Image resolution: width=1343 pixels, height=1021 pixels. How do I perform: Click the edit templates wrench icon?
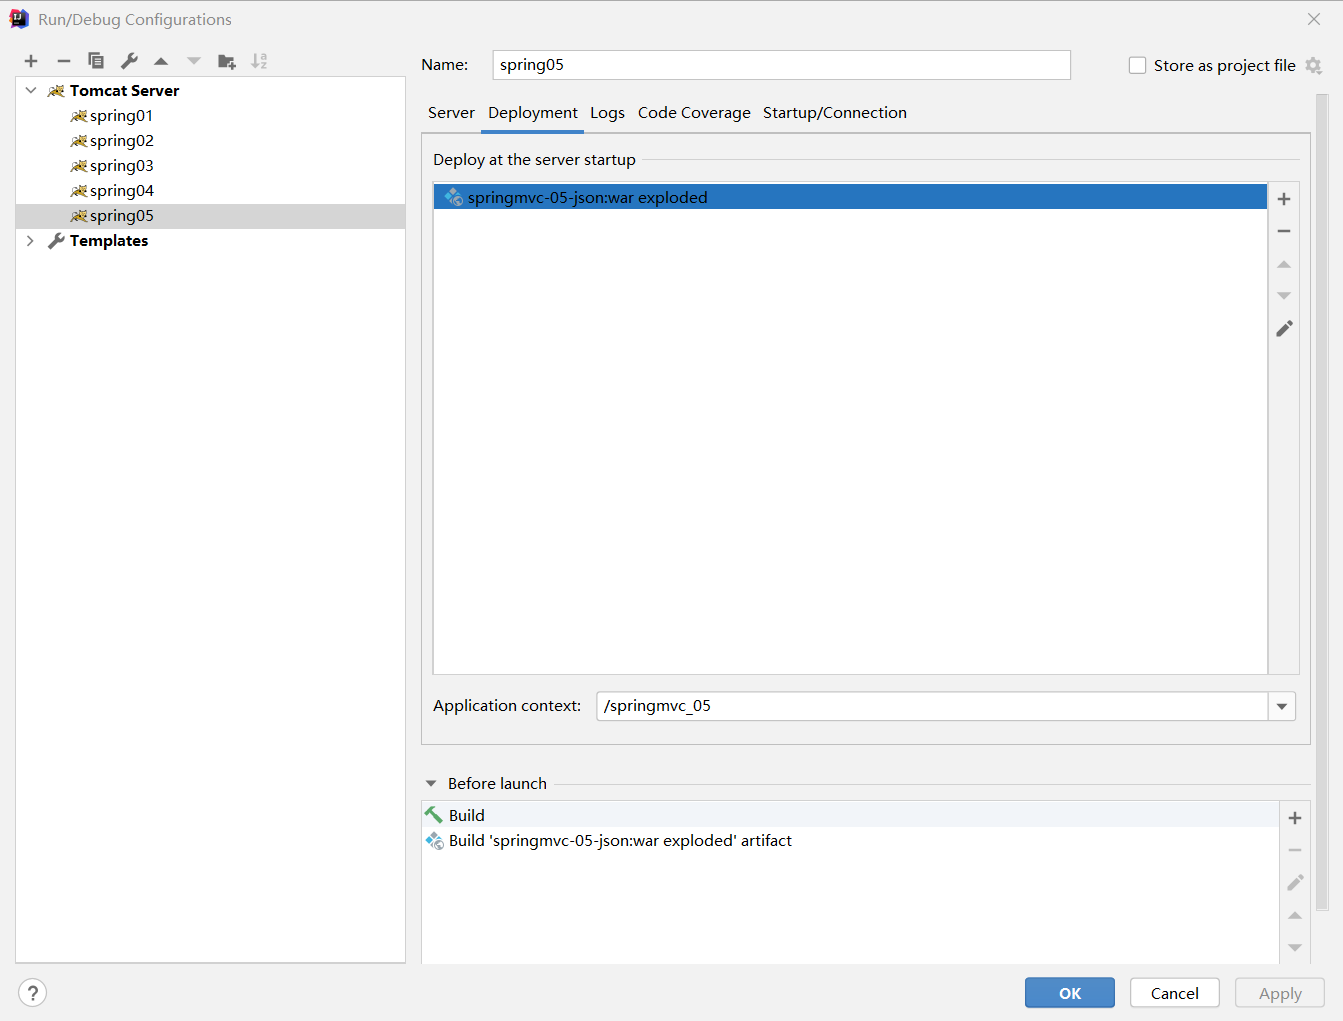click(x=129, y=61)
